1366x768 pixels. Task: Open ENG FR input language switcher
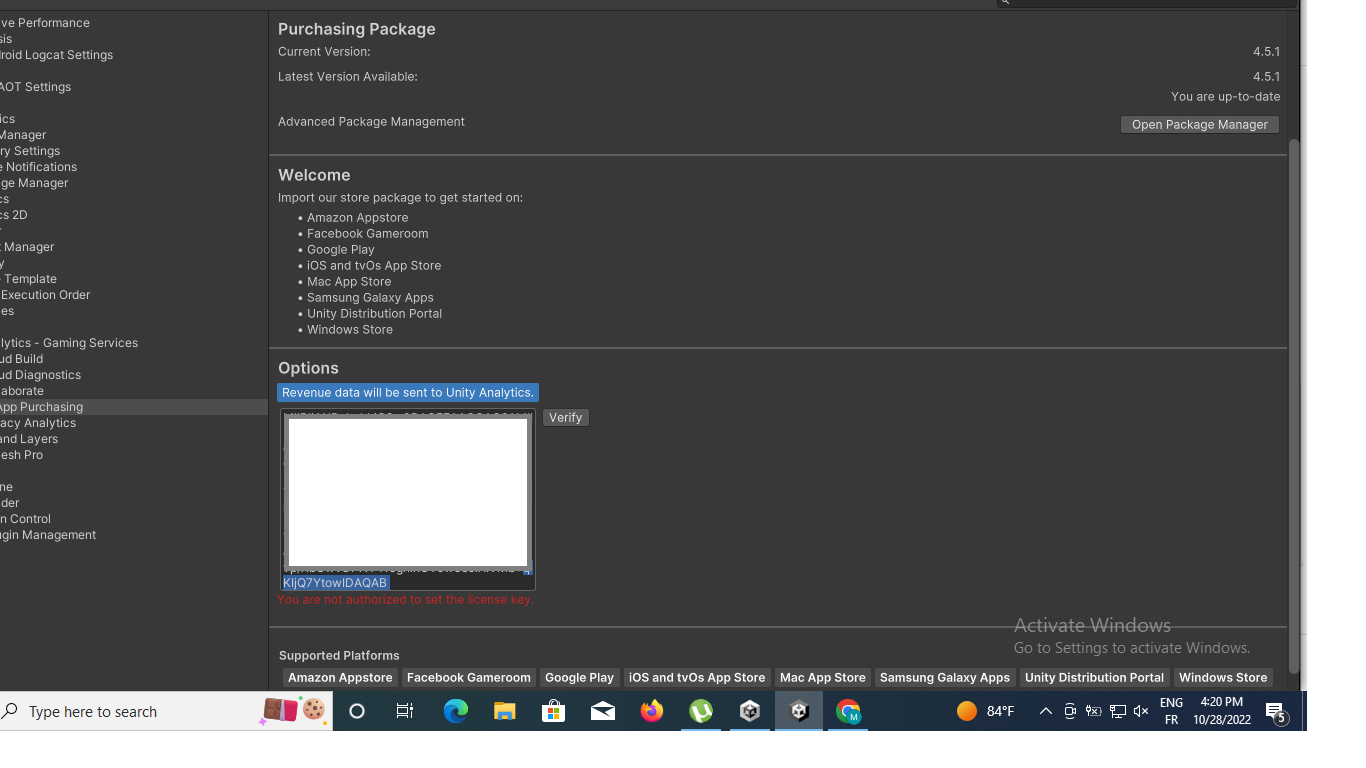click(x=1171, y=711)
